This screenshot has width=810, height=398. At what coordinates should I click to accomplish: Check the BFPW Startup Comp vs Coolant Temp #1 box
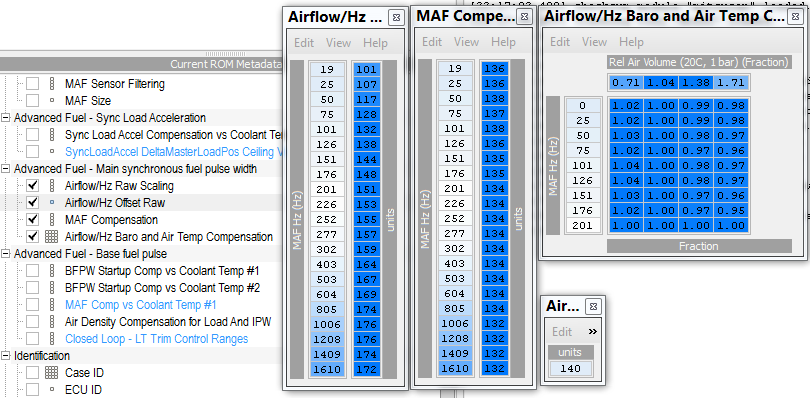point(33,270)
